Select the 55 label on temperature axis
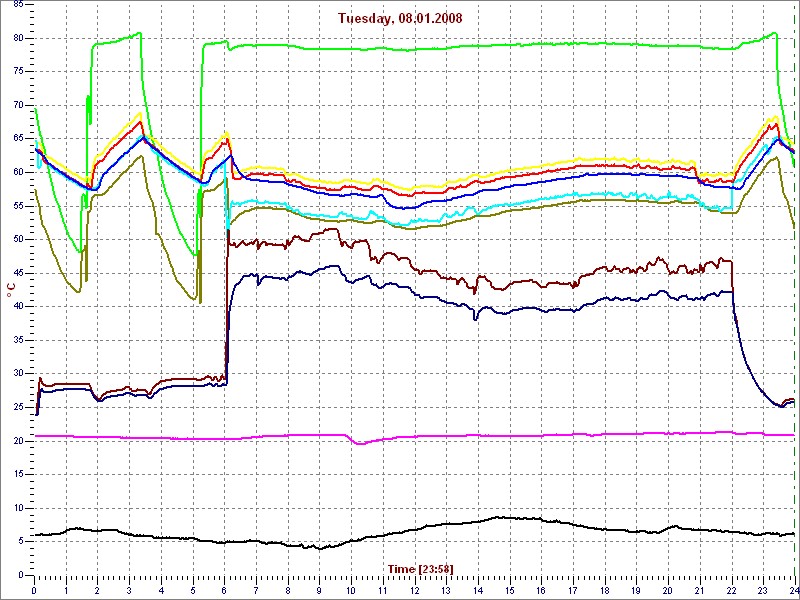Screen dimensions: 800x600 click(x=17, y=206)
